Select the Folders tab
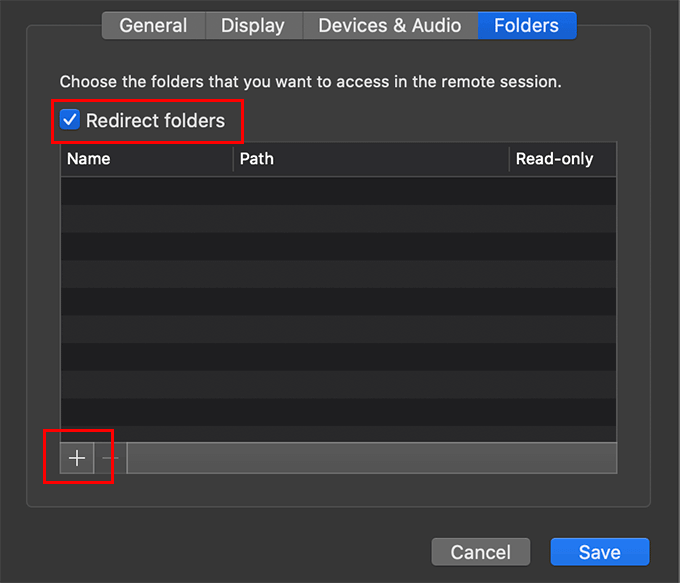Screen dimensions: 680x583 pos(527,26)
